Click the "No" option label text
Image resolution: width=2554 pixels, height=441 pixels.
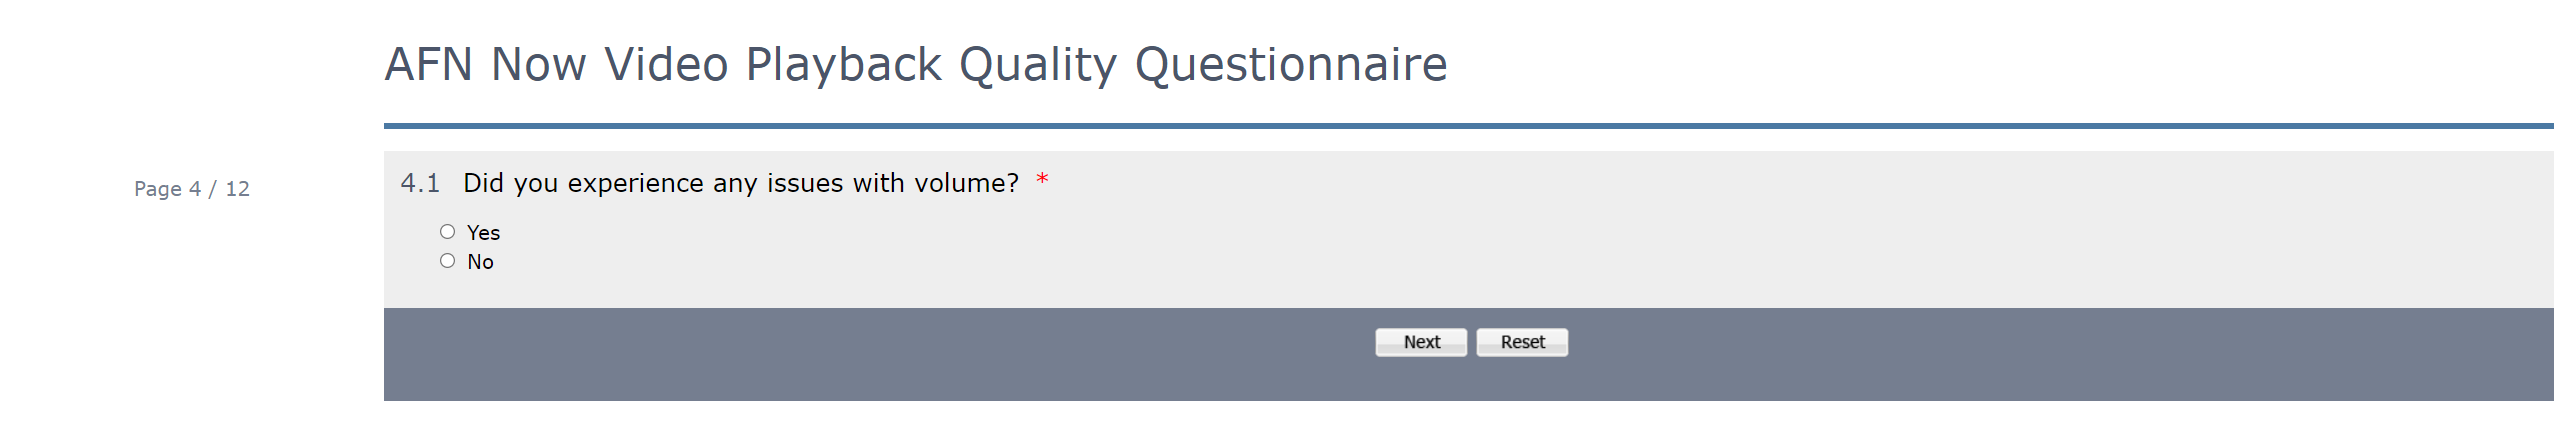tap(480, 262)
